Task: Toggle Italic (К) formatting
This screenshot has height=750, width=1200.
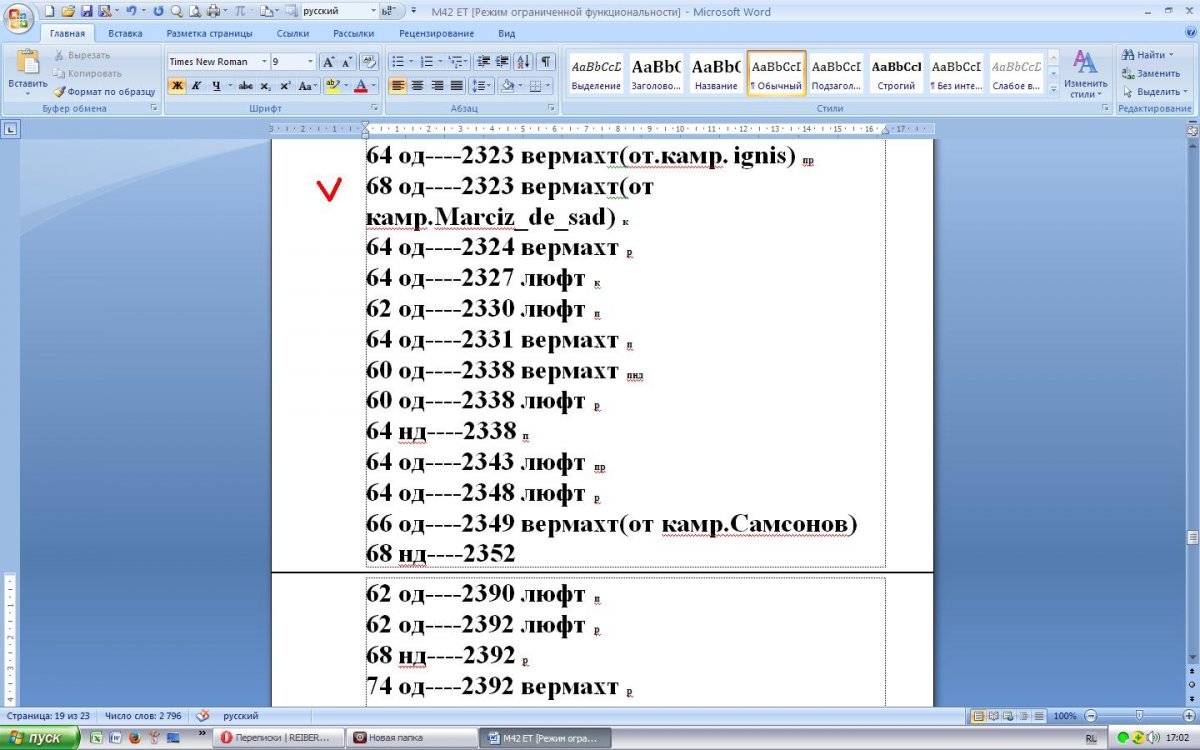Action: 197,86
